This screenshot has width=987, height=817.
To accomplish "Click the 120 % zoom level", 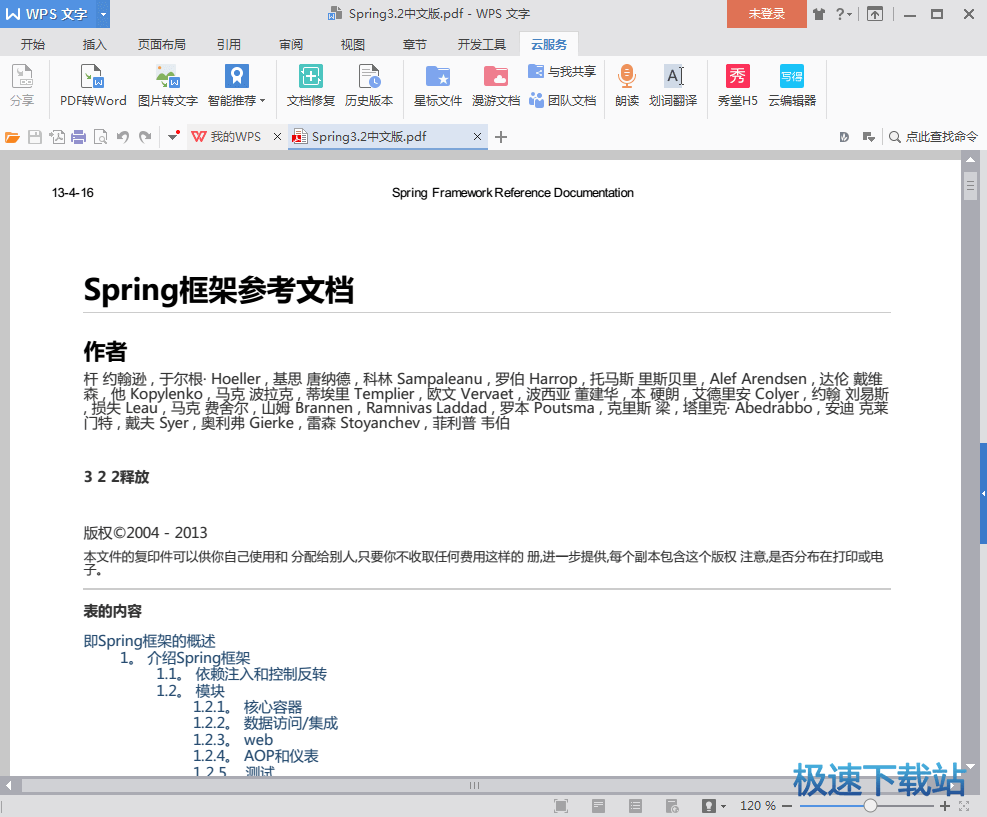I will click(x=757, y=806).
